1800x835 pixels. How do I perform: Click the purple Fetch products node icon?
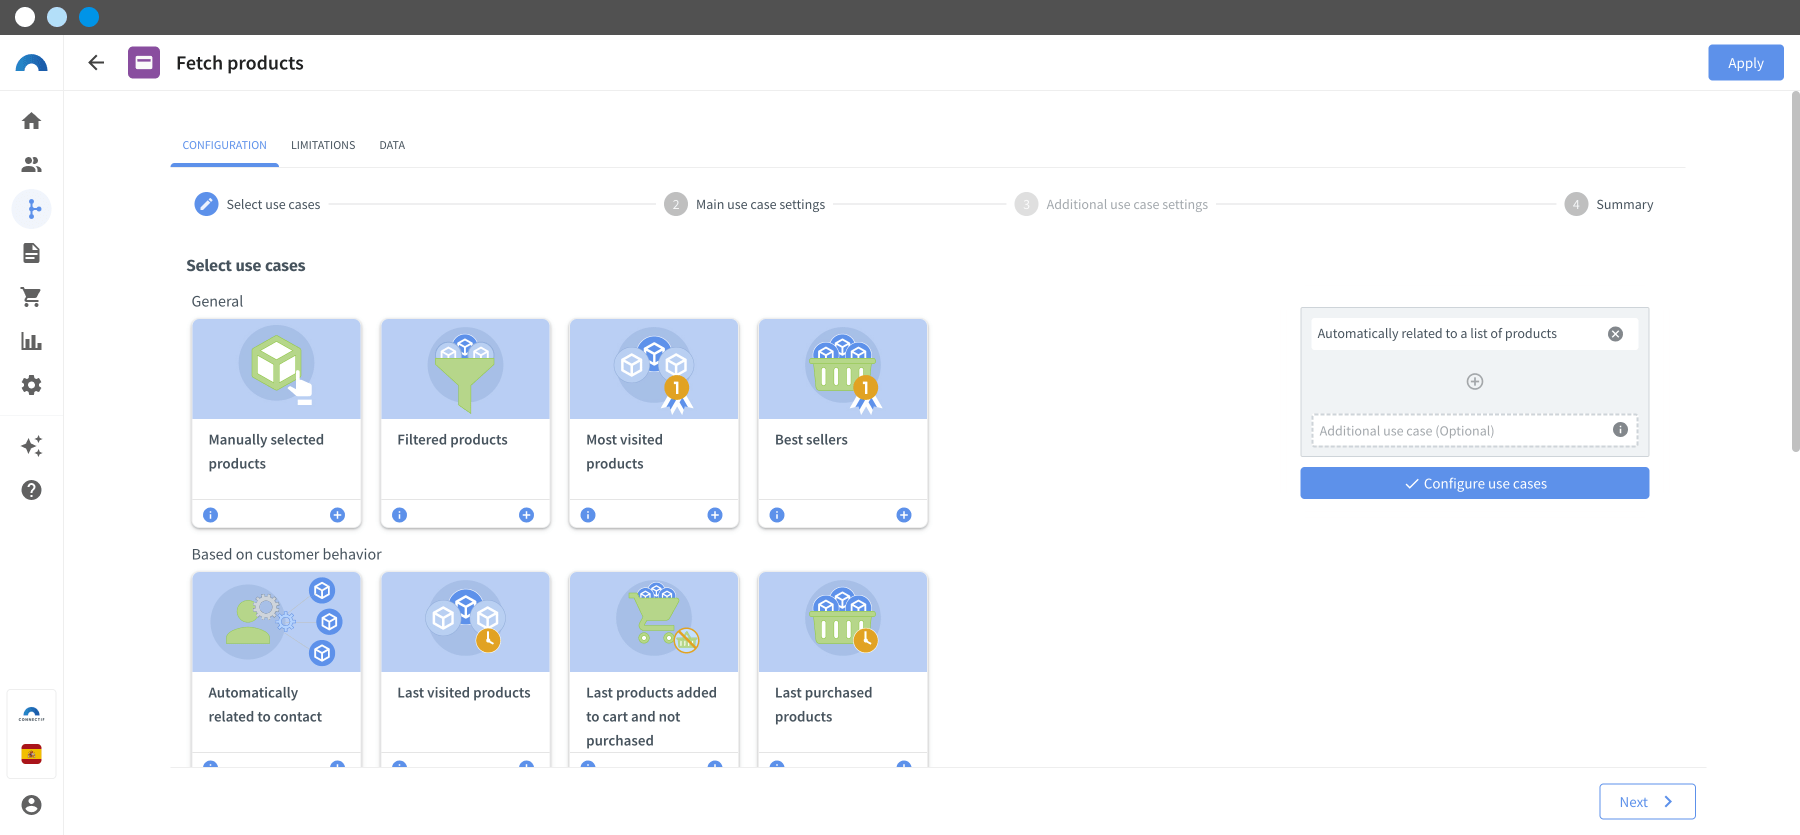144,63
